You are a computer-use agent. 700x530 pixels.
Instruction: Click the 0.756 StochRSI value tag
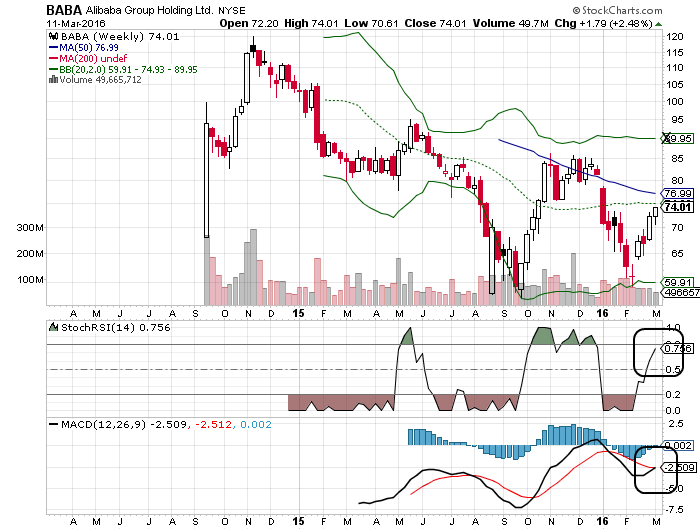(x=678, y=348)
